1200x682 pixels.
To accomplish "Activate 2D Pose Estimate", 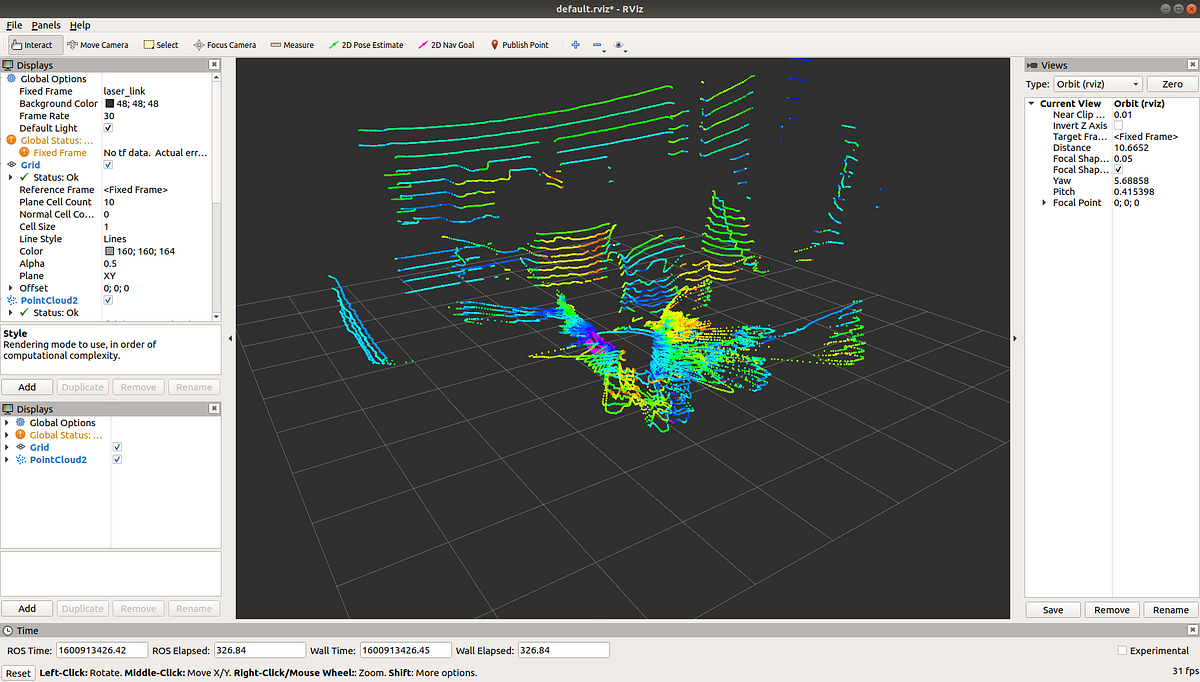I will [364, 44].
